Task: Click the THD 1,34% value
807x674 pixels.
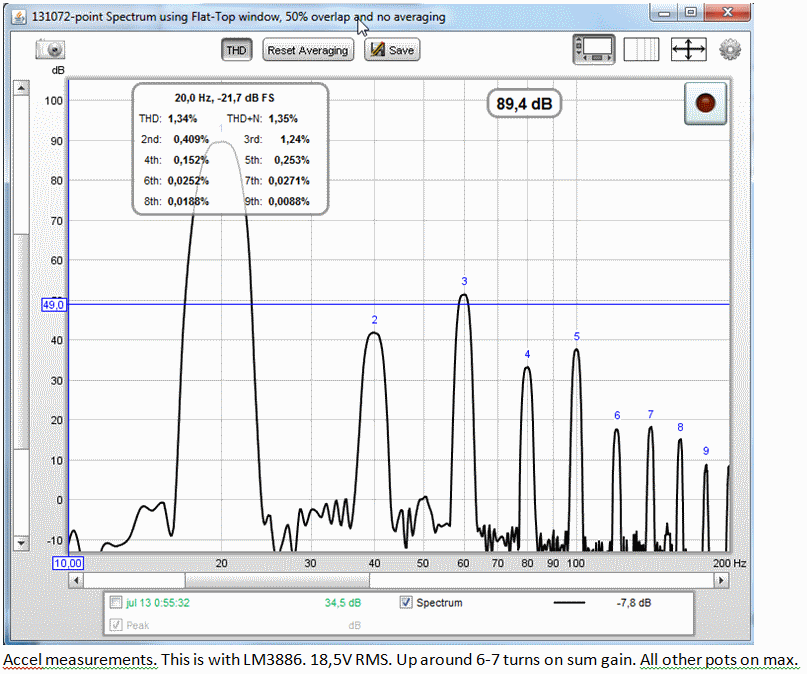Action: tap(182, 118)
